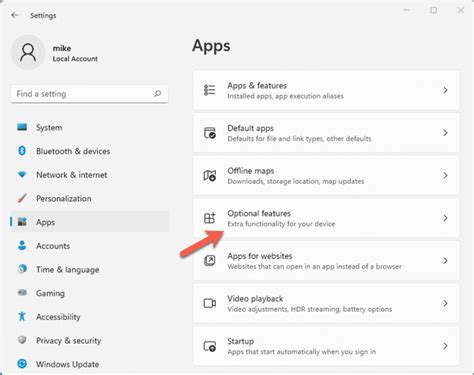
Task: Click the Time & language globe icon
Action: click(x=22, y=269)
